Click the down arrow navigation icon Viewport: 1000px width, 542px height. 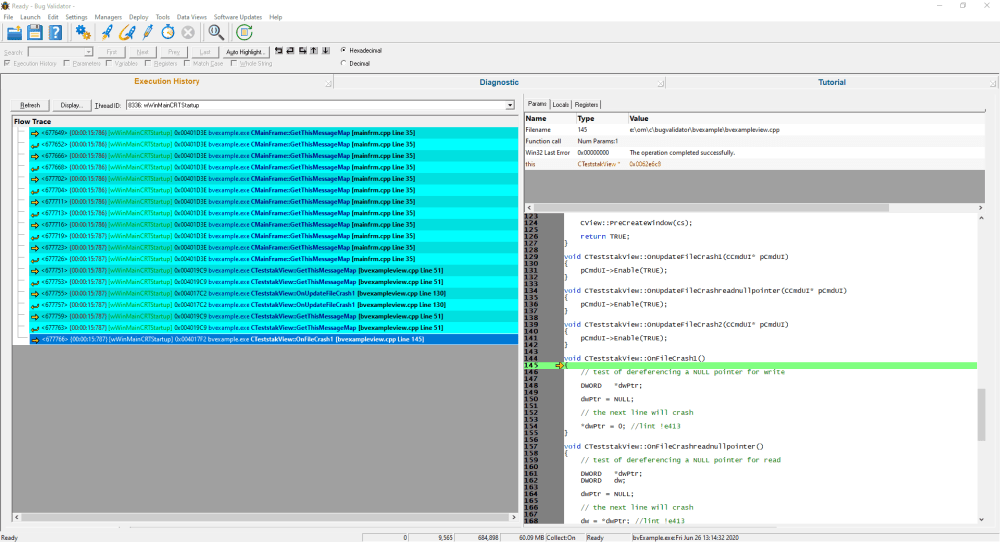click(x=326, y=50)
